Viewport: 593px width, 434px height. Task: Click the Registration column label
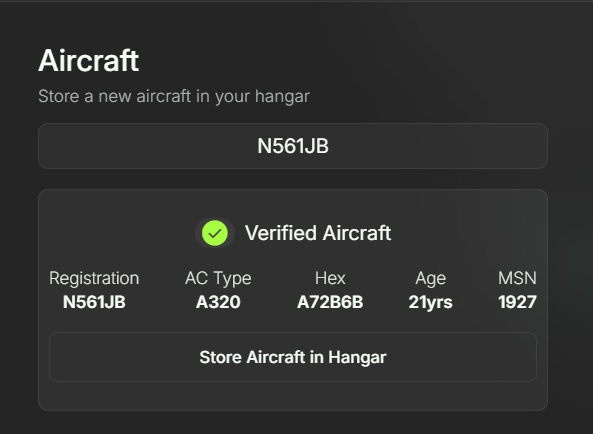point(94,279)
